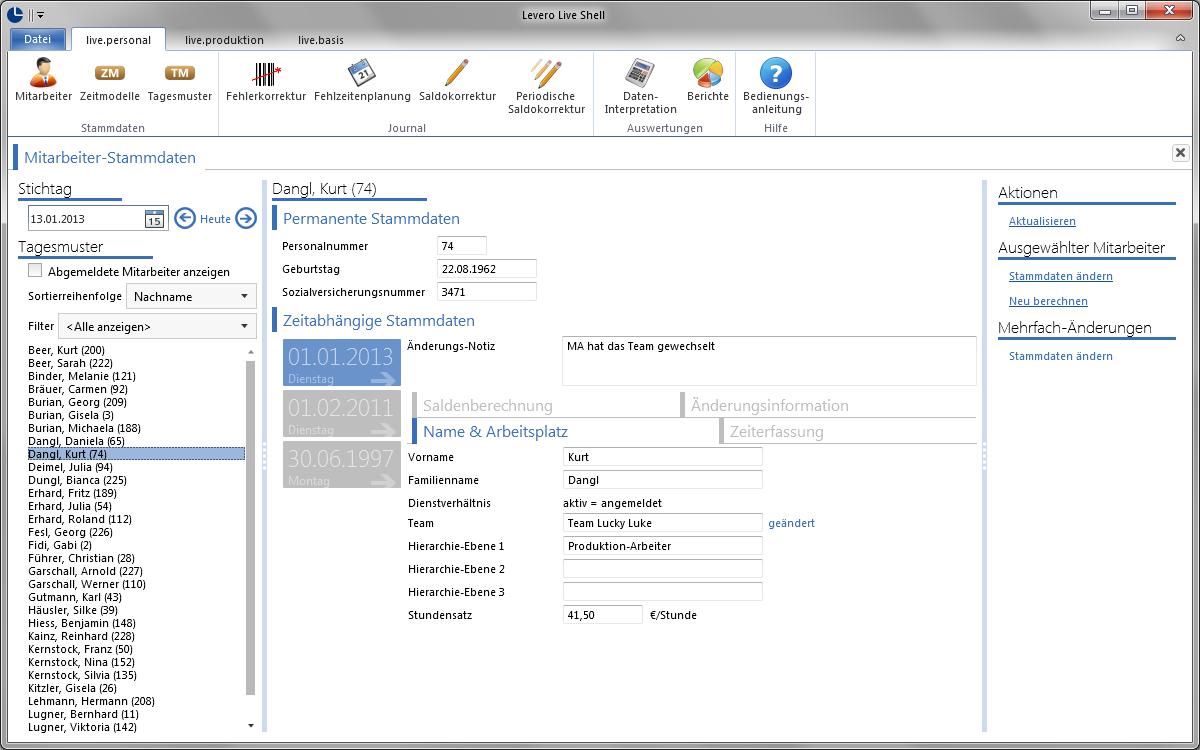Viewport: 1200px width, 750px height.
Task: Click the Aktualisieren link
Action: [1042, 221]
